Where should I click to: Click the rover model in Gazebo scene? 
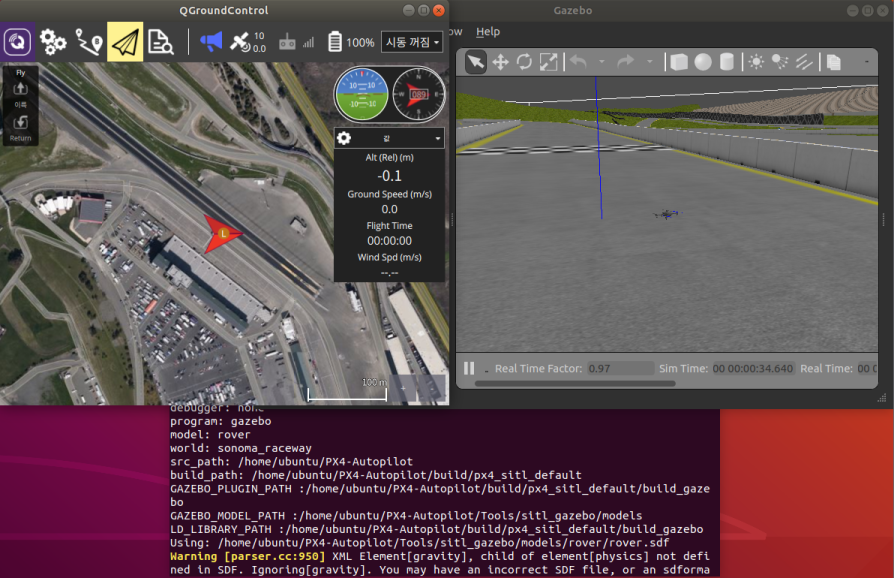click(667, 214)
